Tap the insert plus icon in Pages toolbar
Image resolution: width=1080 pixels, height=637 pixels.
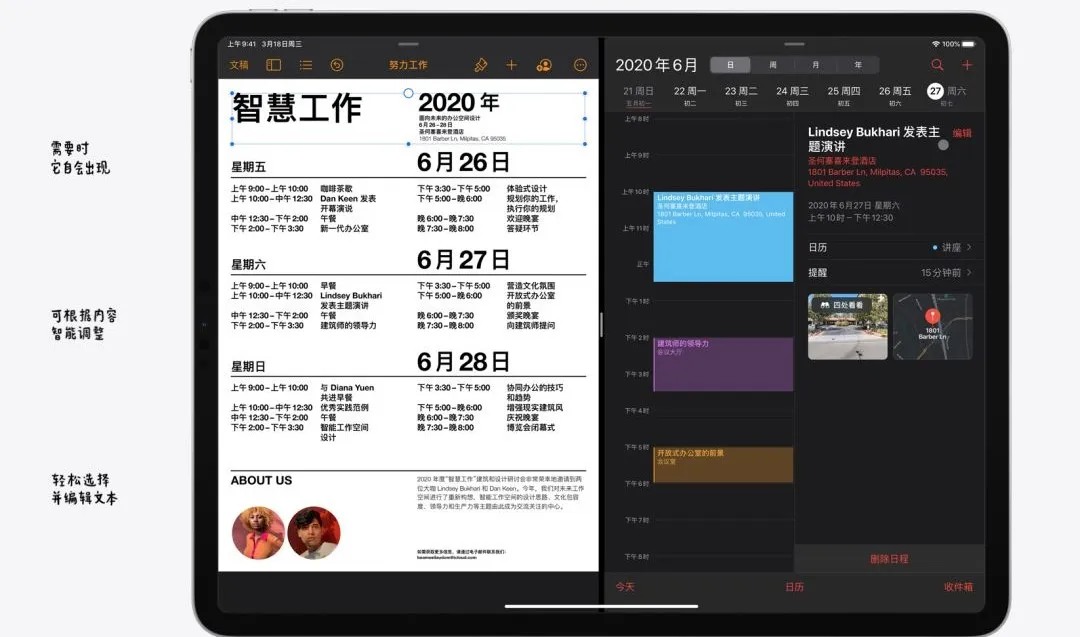tap(512, 64)
